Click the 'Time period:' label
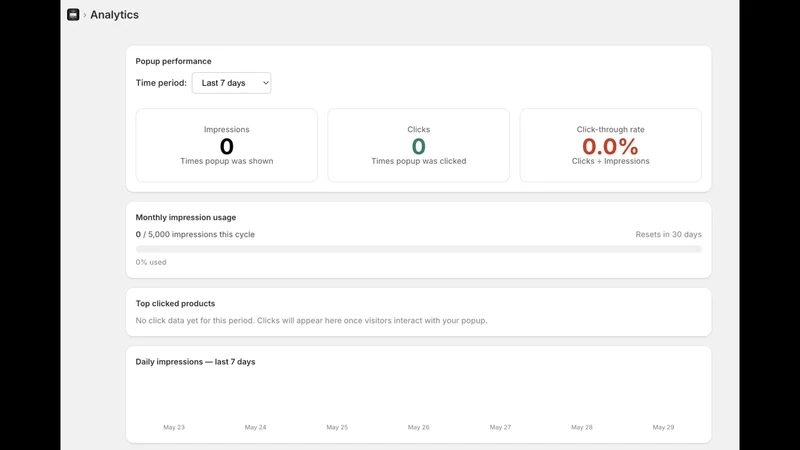800x450 pixels. point(161,83)
